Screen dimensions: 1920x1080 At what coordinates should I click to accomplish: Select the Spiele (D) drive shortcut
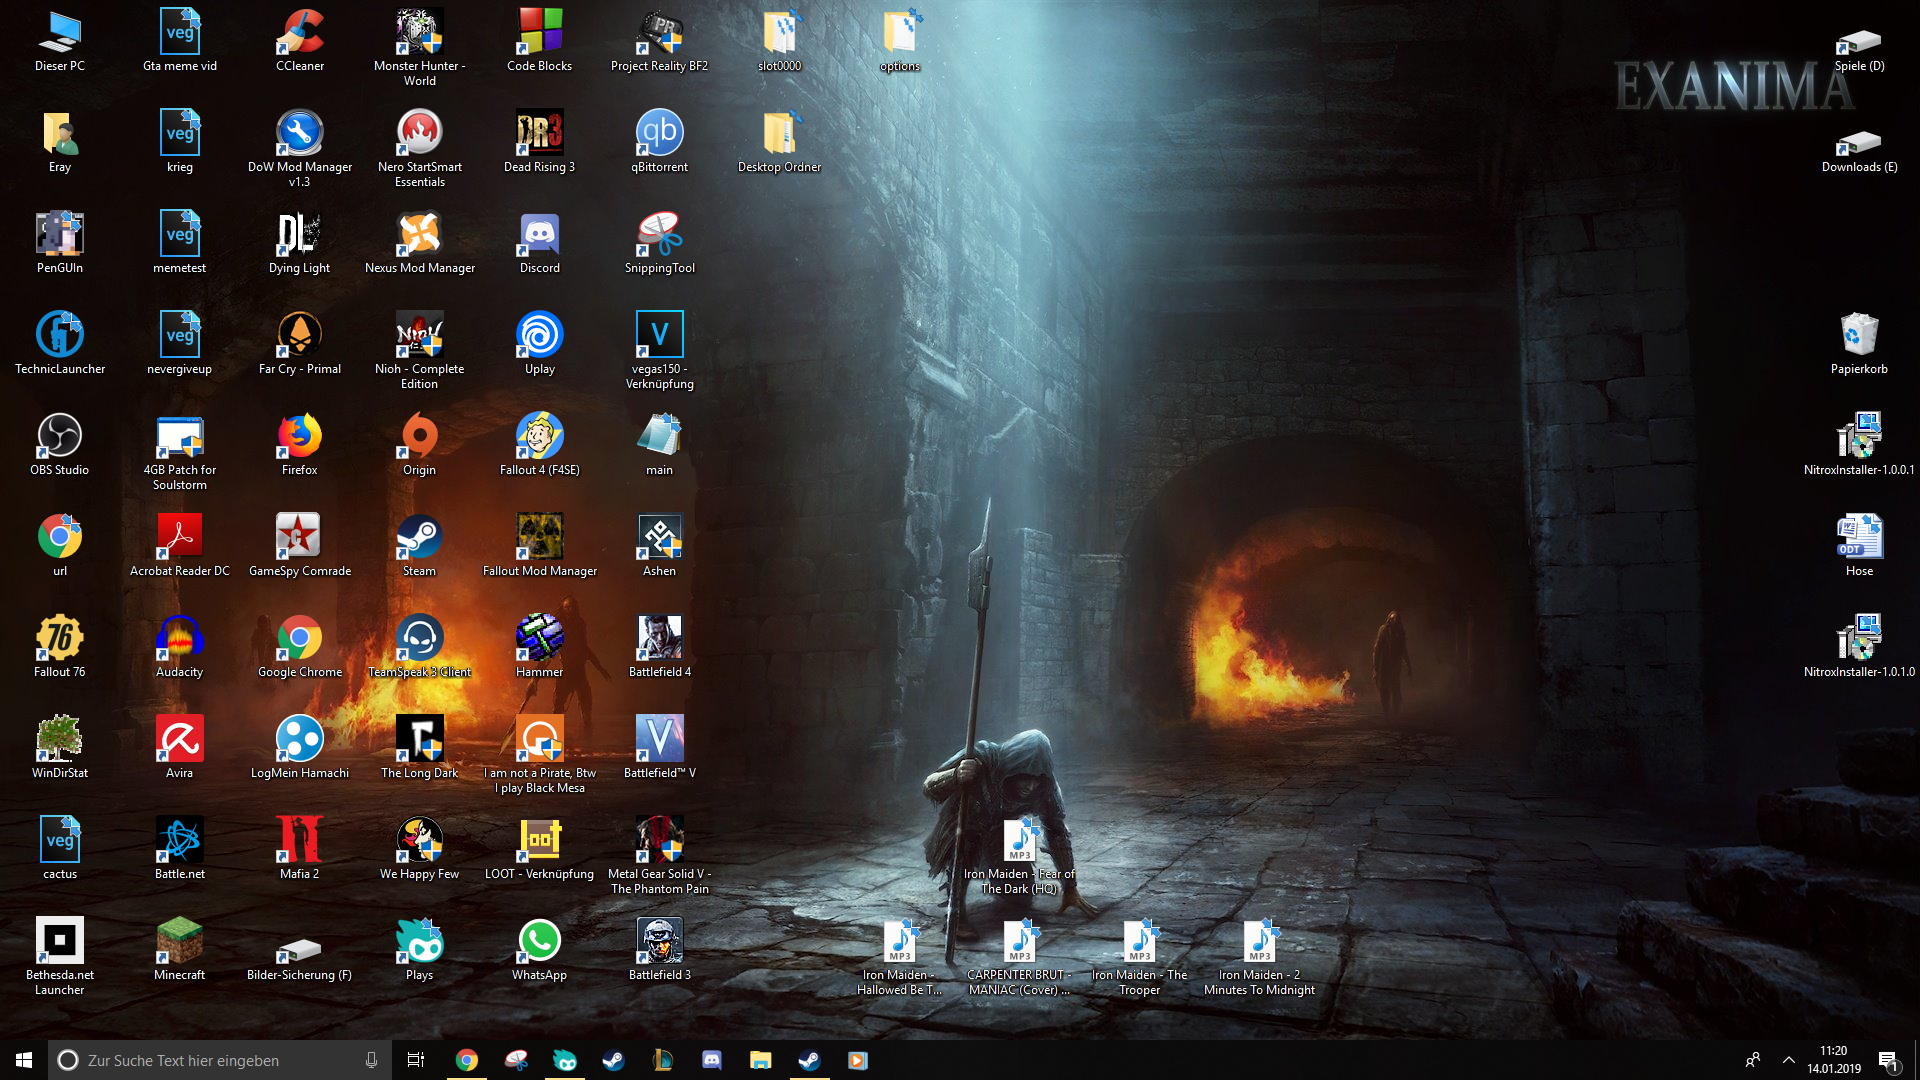click(1860, 48)
